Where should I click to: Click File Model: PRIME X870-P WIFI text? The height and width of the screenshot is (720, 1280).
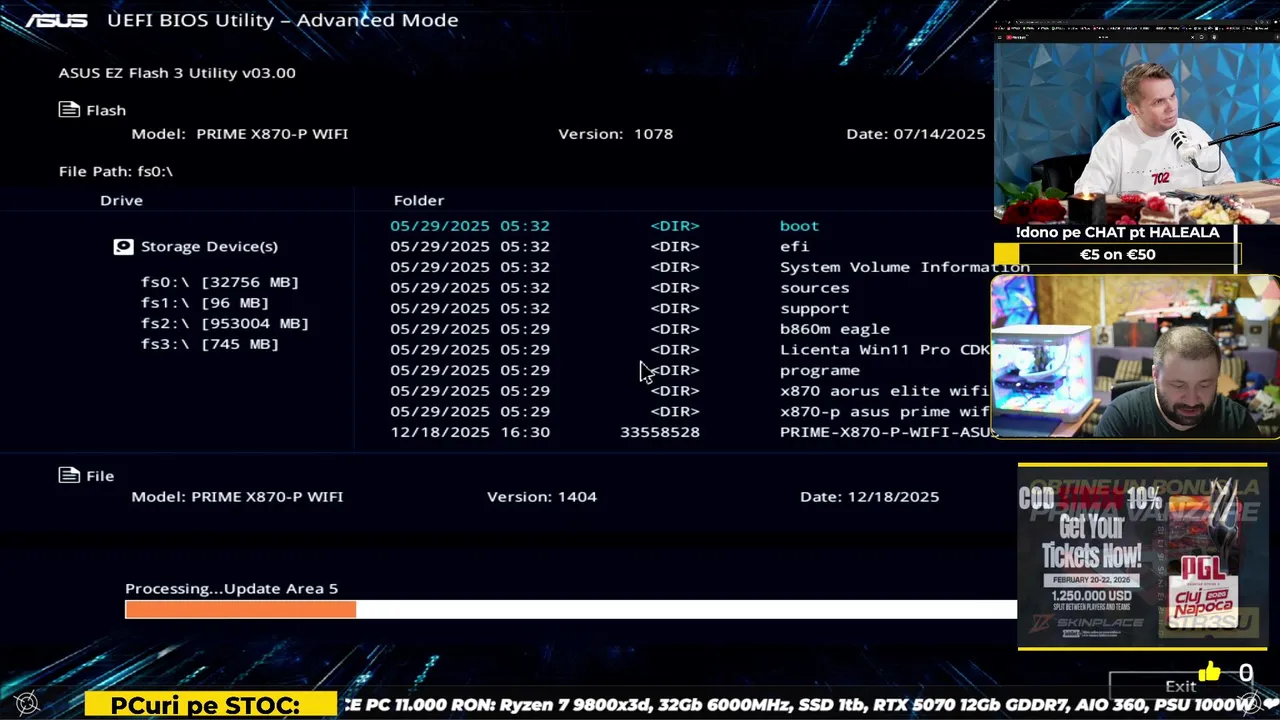coord(237,497)
